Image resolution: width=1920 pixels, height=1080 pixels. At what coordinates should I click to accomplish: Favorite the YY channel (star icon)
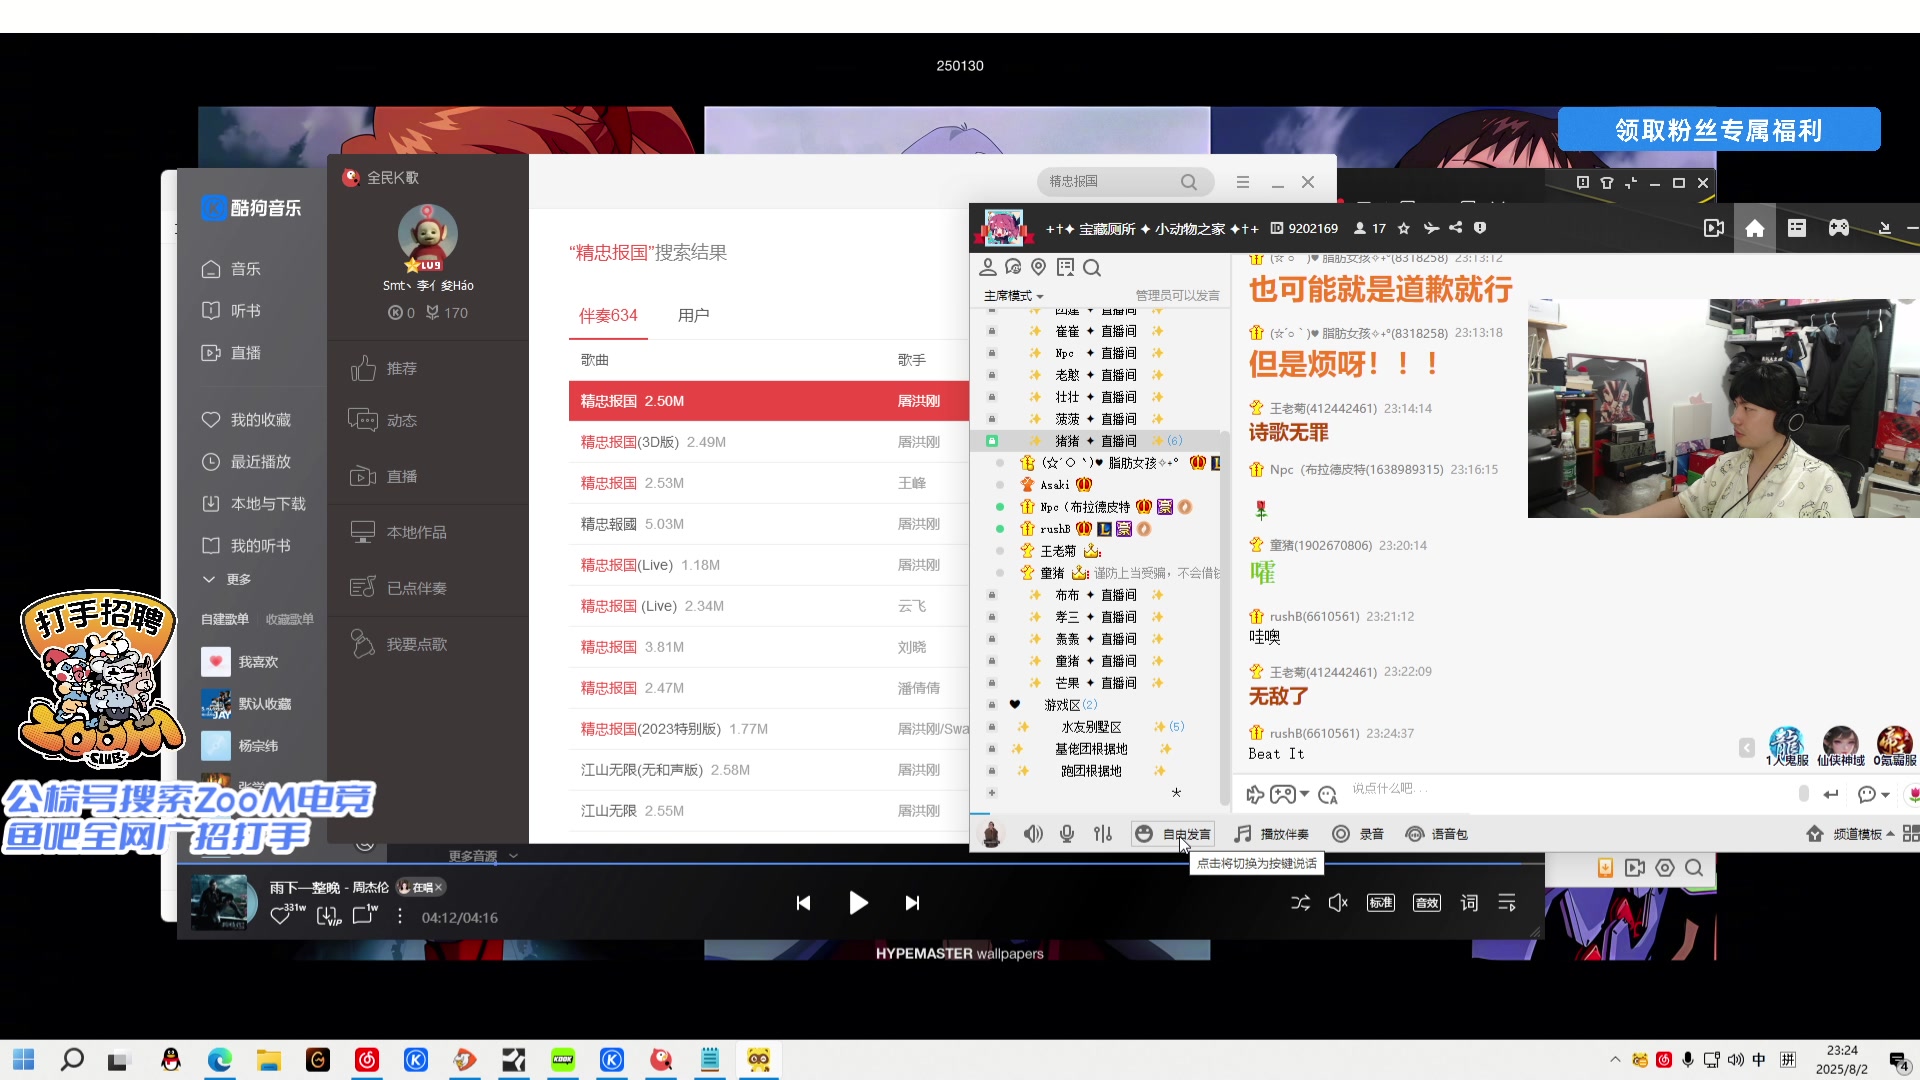click(1404, 228)
